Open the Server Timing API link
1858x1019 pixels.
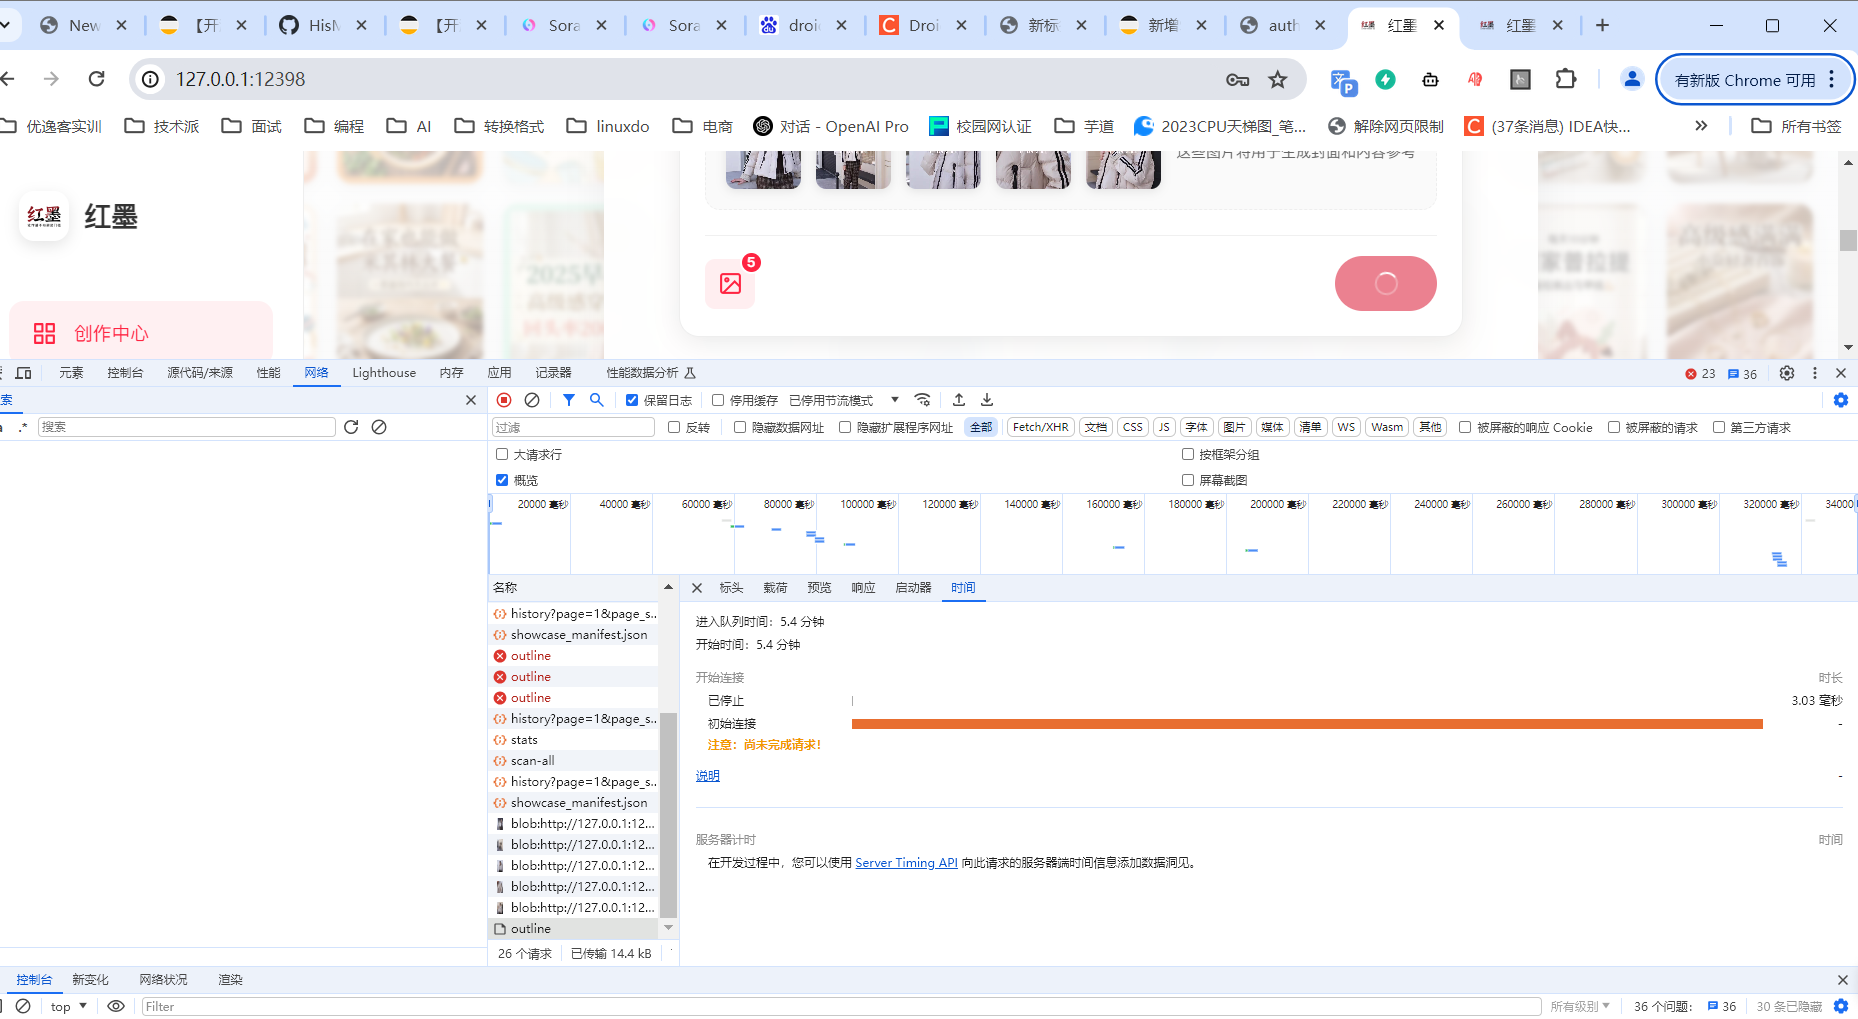(906, 863)
